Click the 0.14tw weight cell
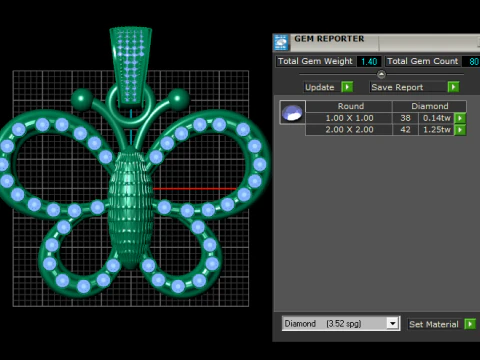Viewport: 480px width, 360px height. pos(437,118)
